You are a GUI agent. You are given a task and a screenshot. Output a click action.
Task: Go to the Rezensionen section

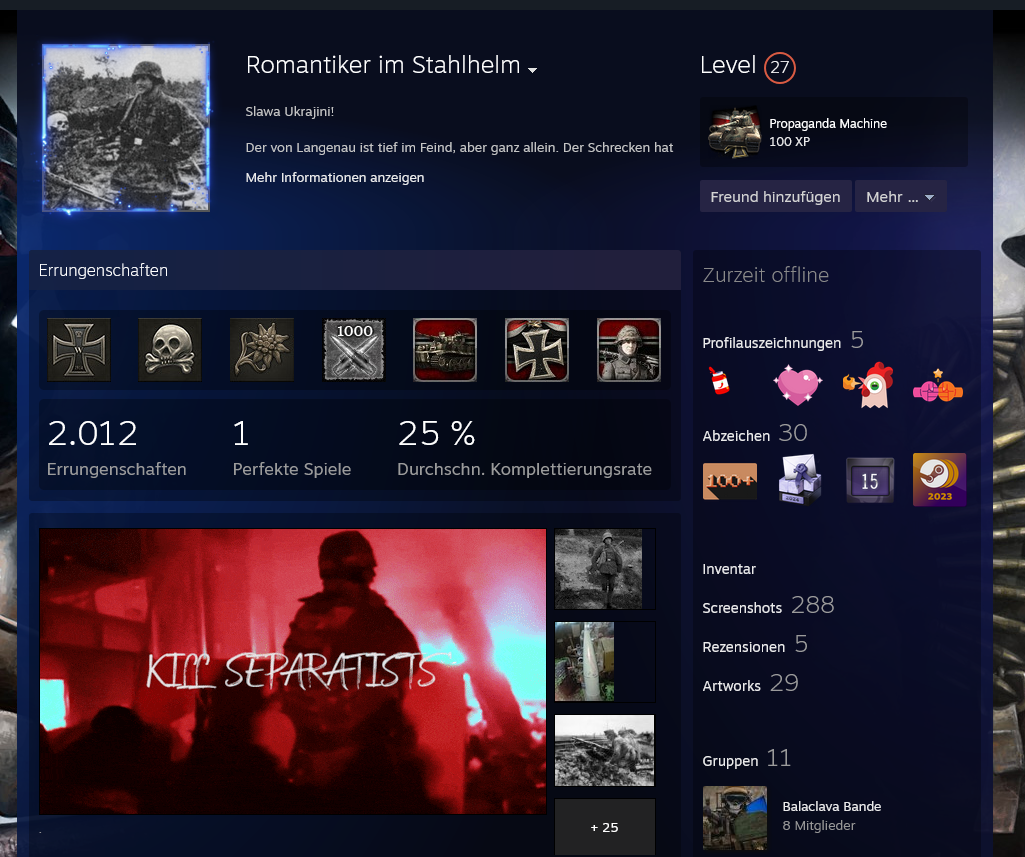744,647
